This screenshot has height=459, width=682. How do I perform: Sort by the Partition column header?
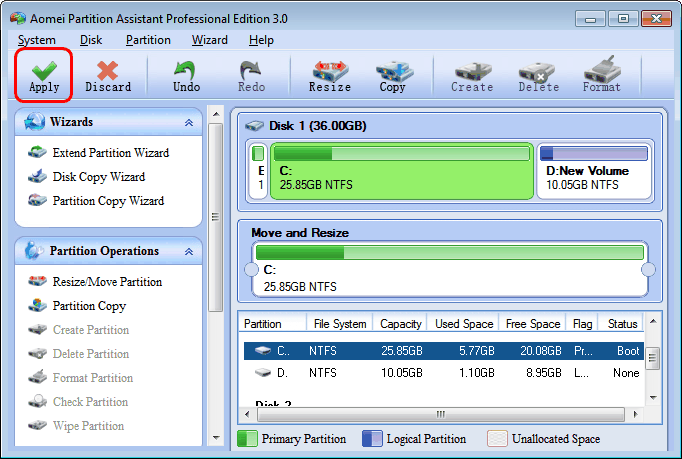coord(273,324)
